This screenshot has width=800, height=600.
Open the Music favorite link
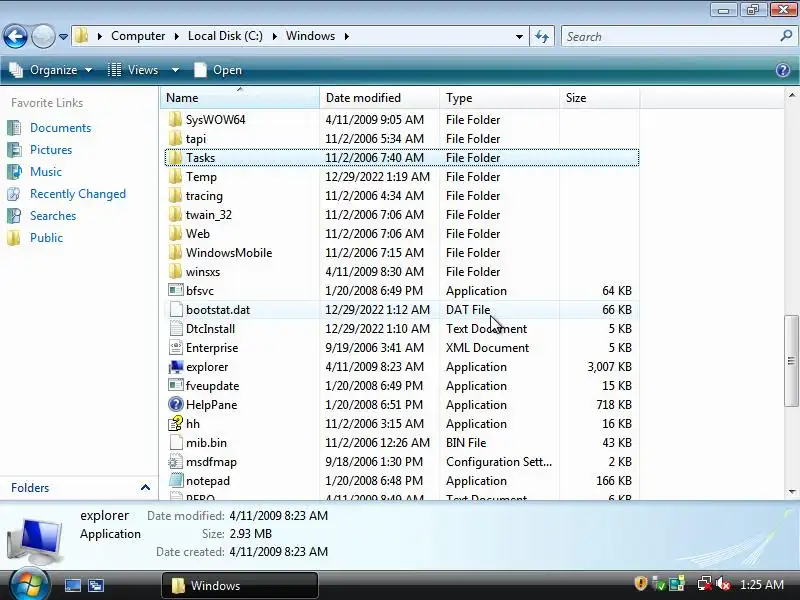click(46, 171)
